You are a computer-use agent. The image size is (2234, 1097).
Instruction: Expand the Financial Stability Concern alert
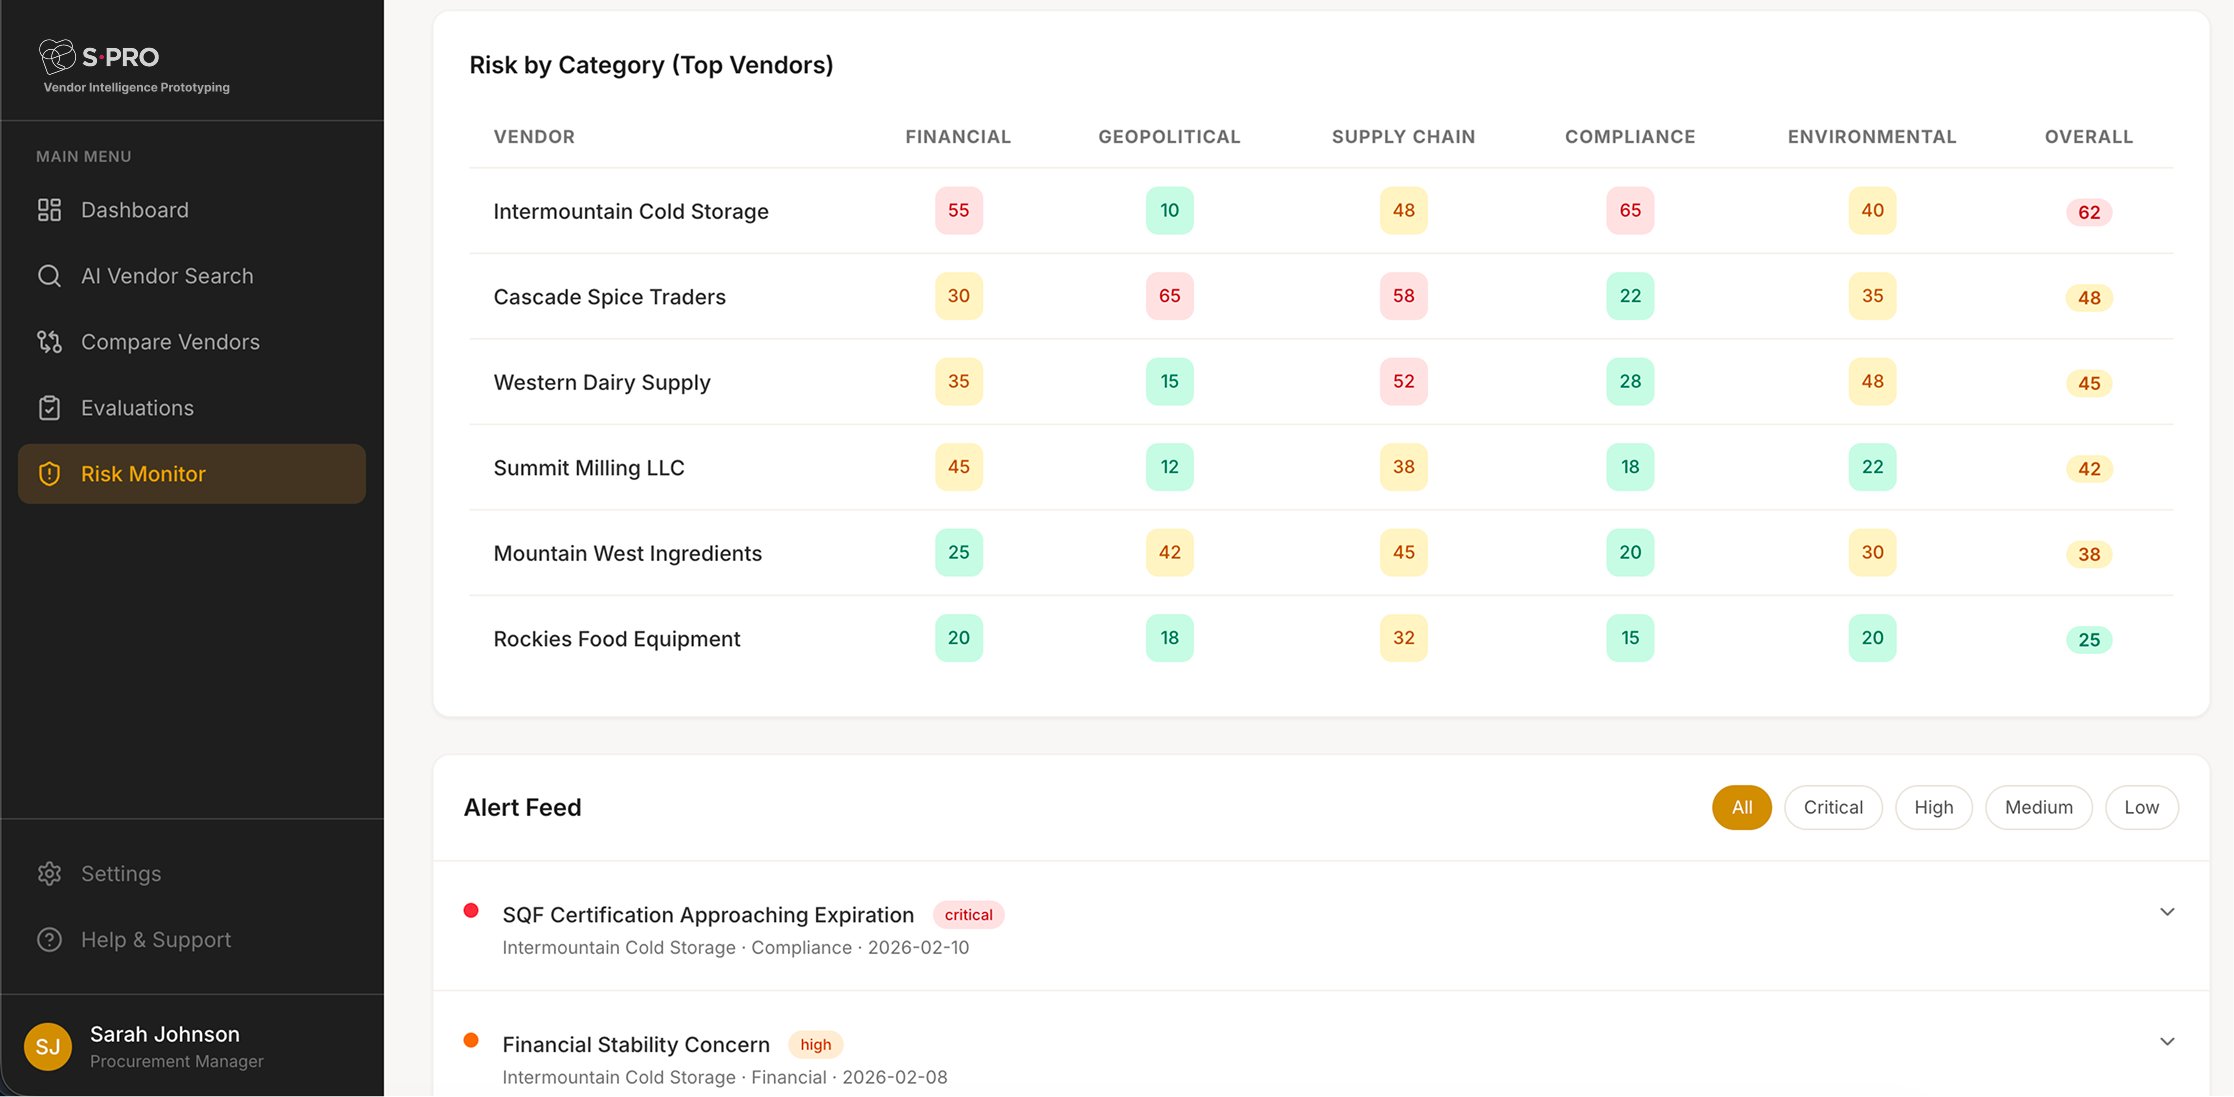tap(2167, 1041)
